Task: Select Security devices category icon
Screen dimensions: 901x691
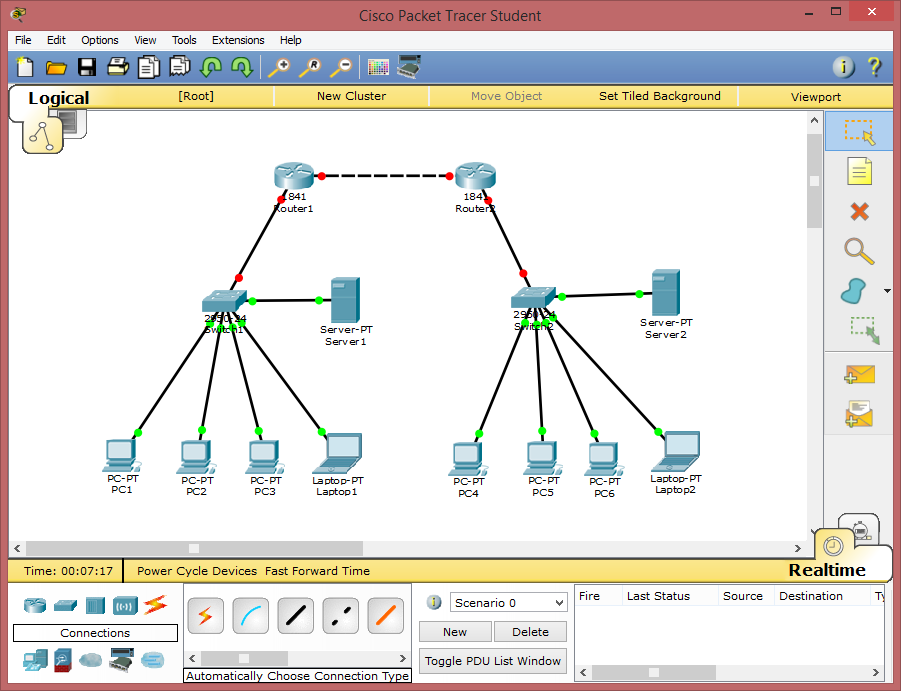Action: point(63,661)
